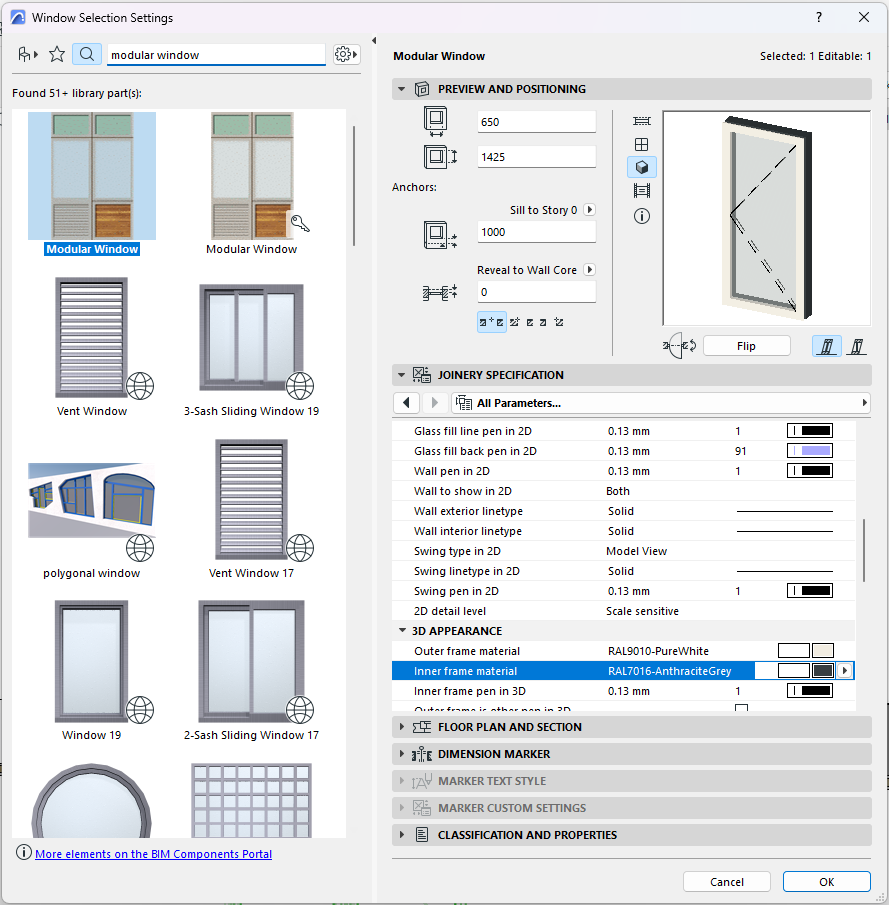Click the window height field 1425

pyautogui.click(x=536, y=157)
